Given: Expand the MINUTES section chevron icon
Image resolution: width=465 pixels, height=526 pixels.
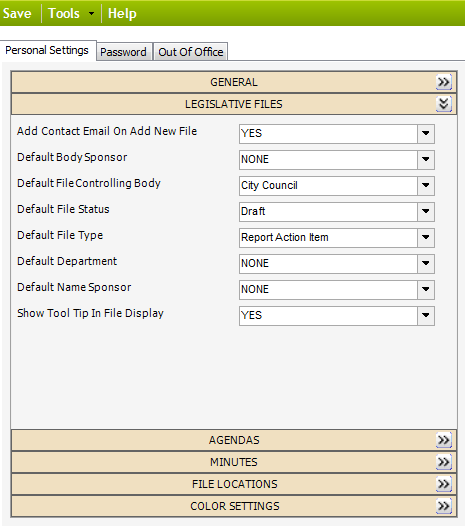Looking at the screenshot, I should click(x=444, y=462).
